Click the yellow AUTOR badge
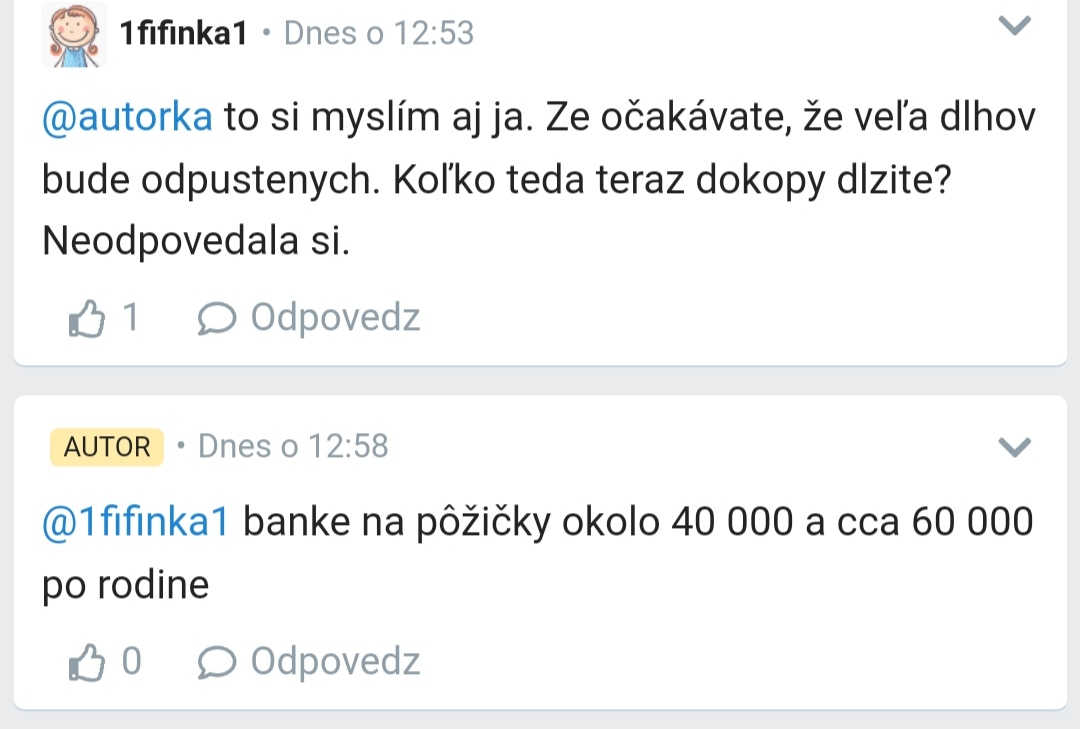Screen dimensions: 1080x729 [x=107, y=447]
